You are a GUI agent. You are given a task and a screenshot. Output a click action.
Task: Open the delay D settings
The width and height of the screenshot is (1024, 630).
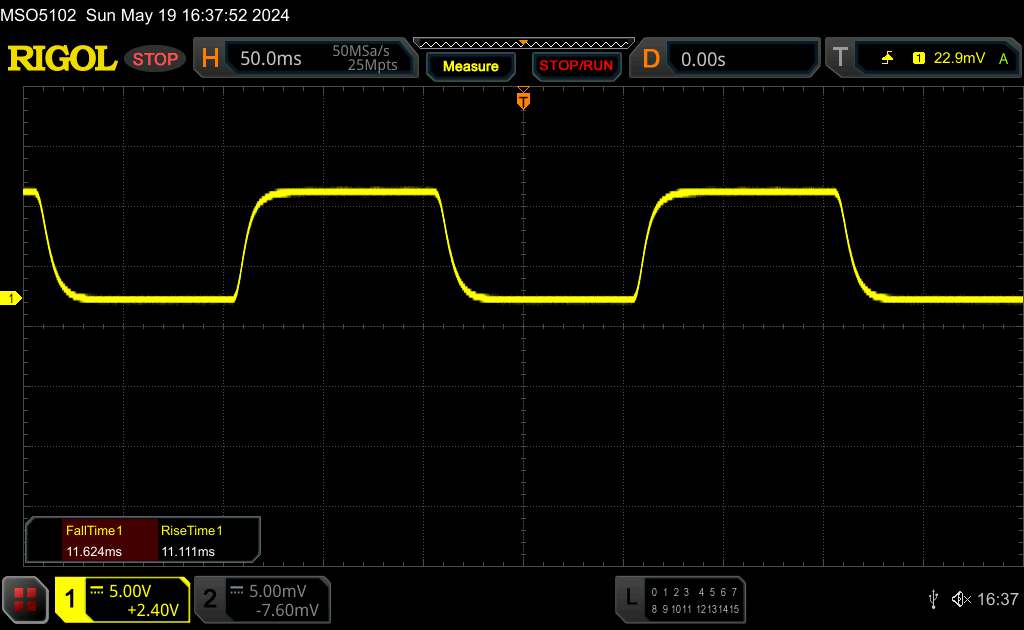[651, 59]
